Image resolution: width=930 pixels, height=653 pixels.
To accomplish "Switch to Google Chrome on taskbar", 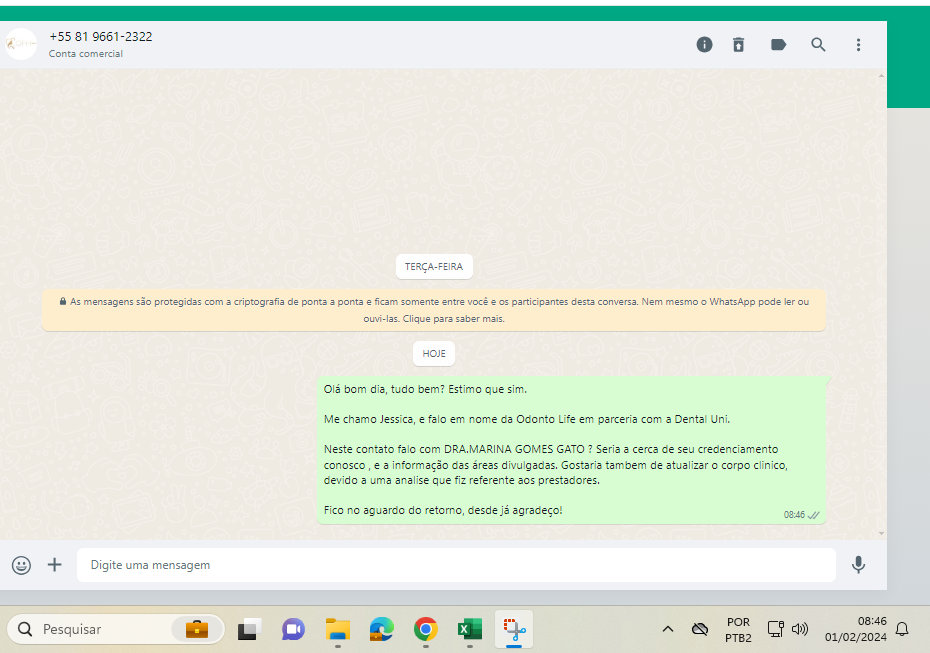I will tap(426, 629).
